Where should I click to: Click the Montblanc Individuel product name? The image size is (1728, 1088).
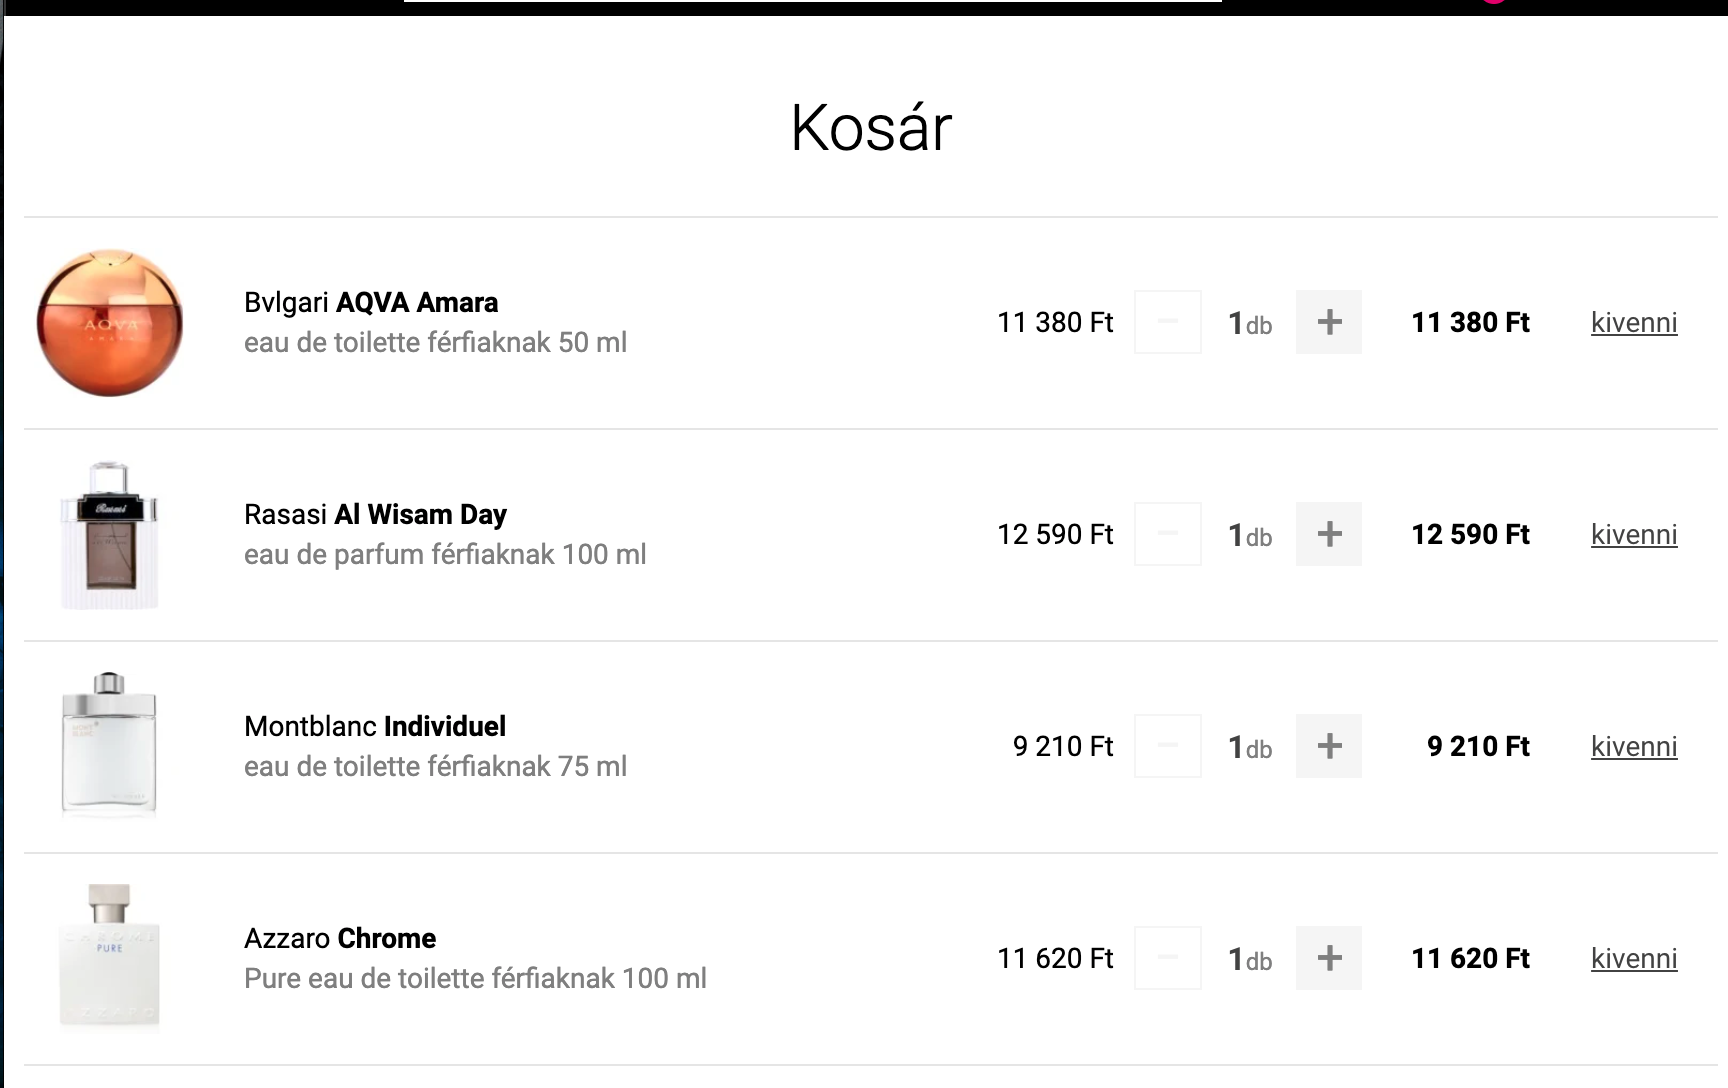(x=375, y=726)
